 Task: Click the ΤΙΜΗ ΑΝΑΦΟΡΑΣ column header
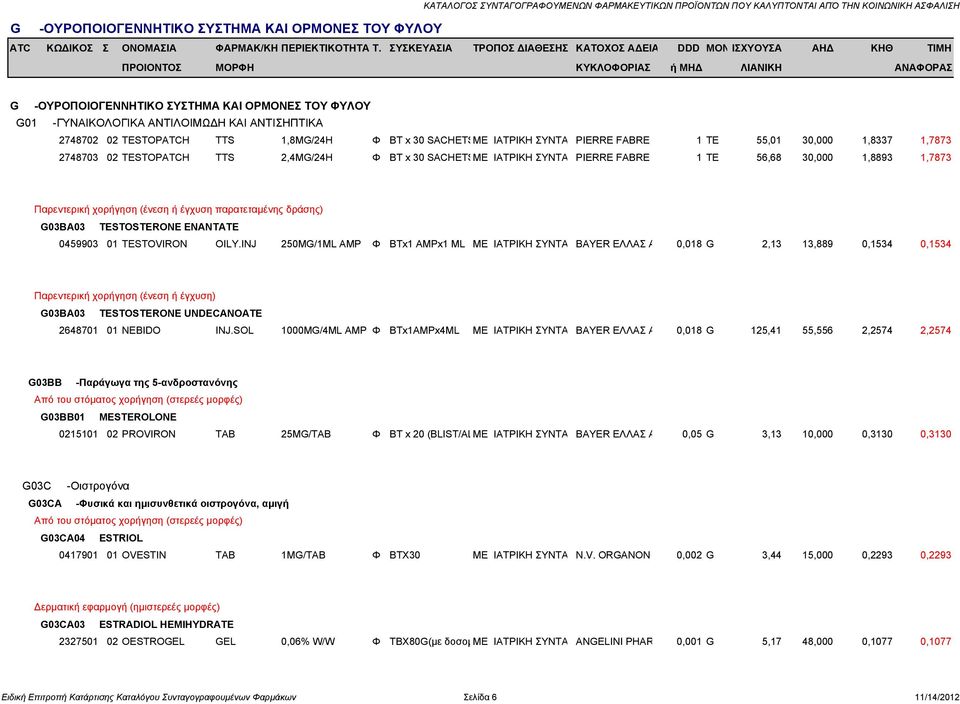923,58
